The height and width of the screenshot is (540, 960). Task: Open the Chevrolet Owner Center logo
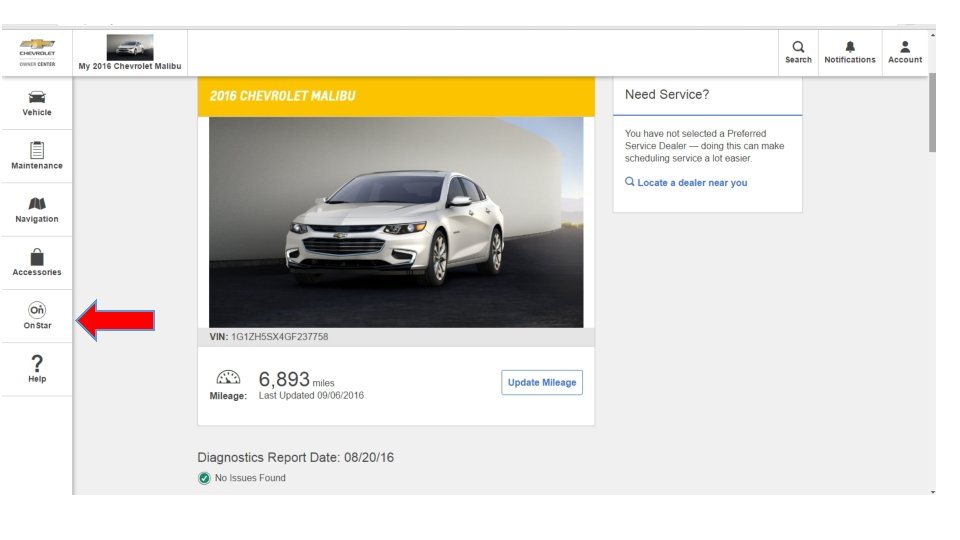(x=37, y=53)
